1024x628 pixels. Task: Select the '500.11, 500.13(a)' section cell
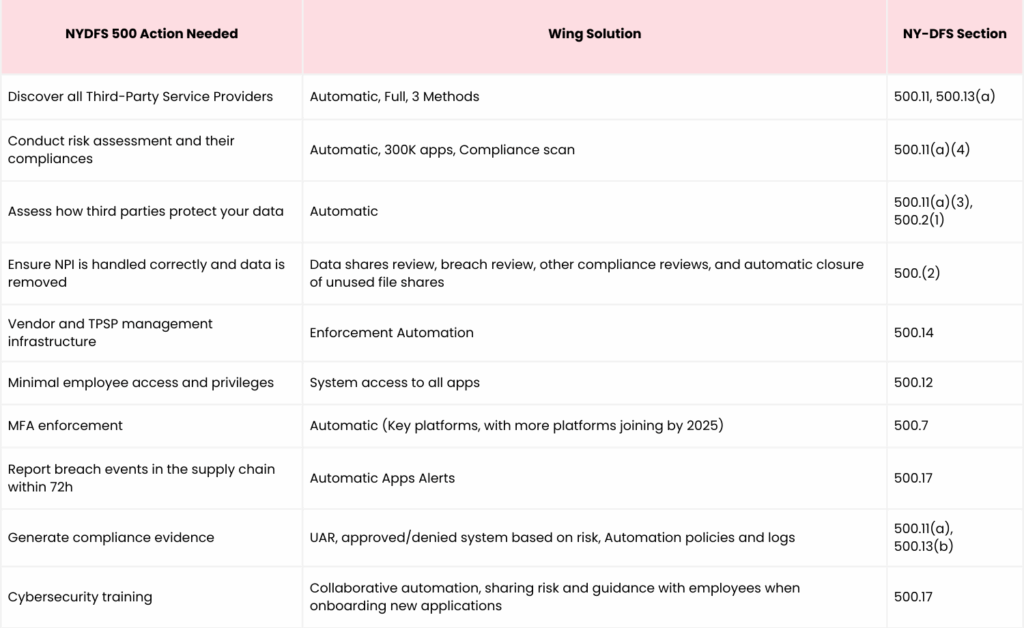click(955, 97)
